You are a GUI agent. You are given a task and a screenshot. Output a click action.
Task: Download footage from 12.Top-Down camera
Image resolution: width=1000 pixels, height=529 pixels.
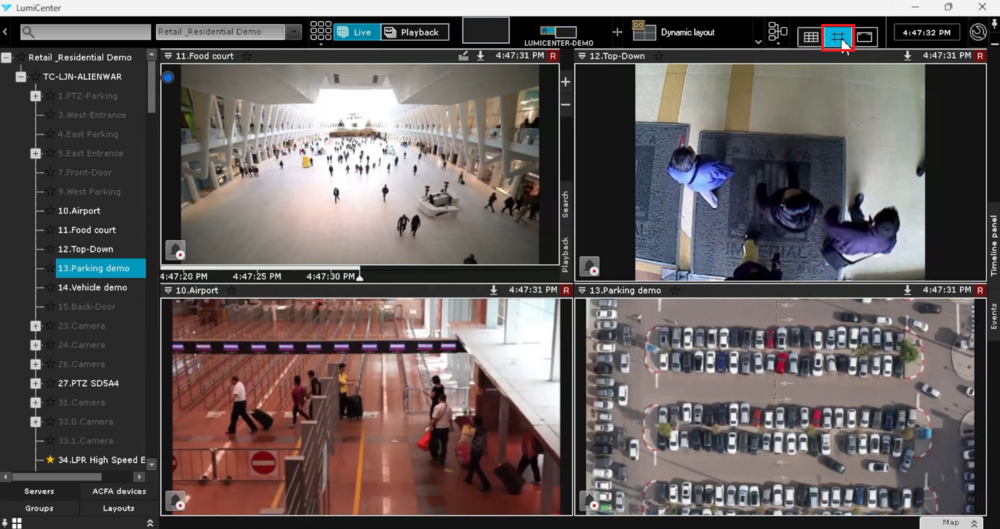908,56
